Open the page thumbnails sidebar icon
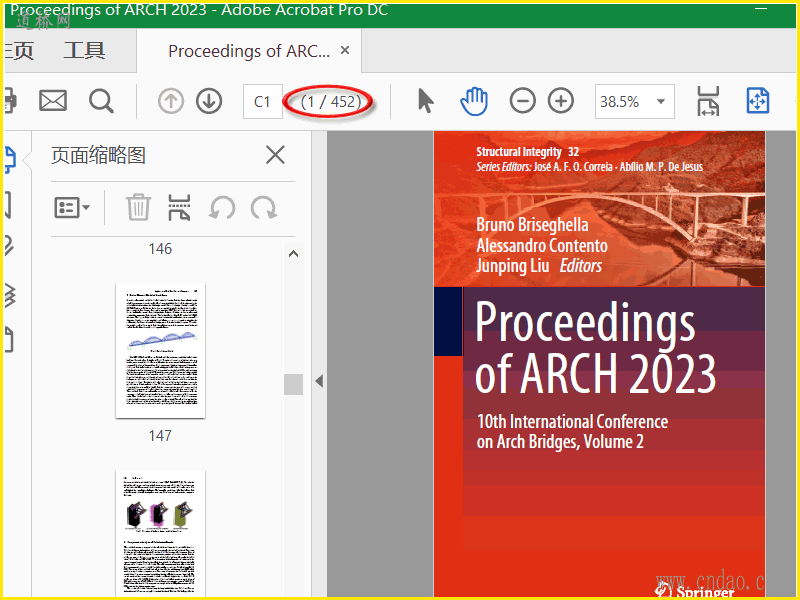Viewport: 800px width, 600px height. click(x=10, y=160)
